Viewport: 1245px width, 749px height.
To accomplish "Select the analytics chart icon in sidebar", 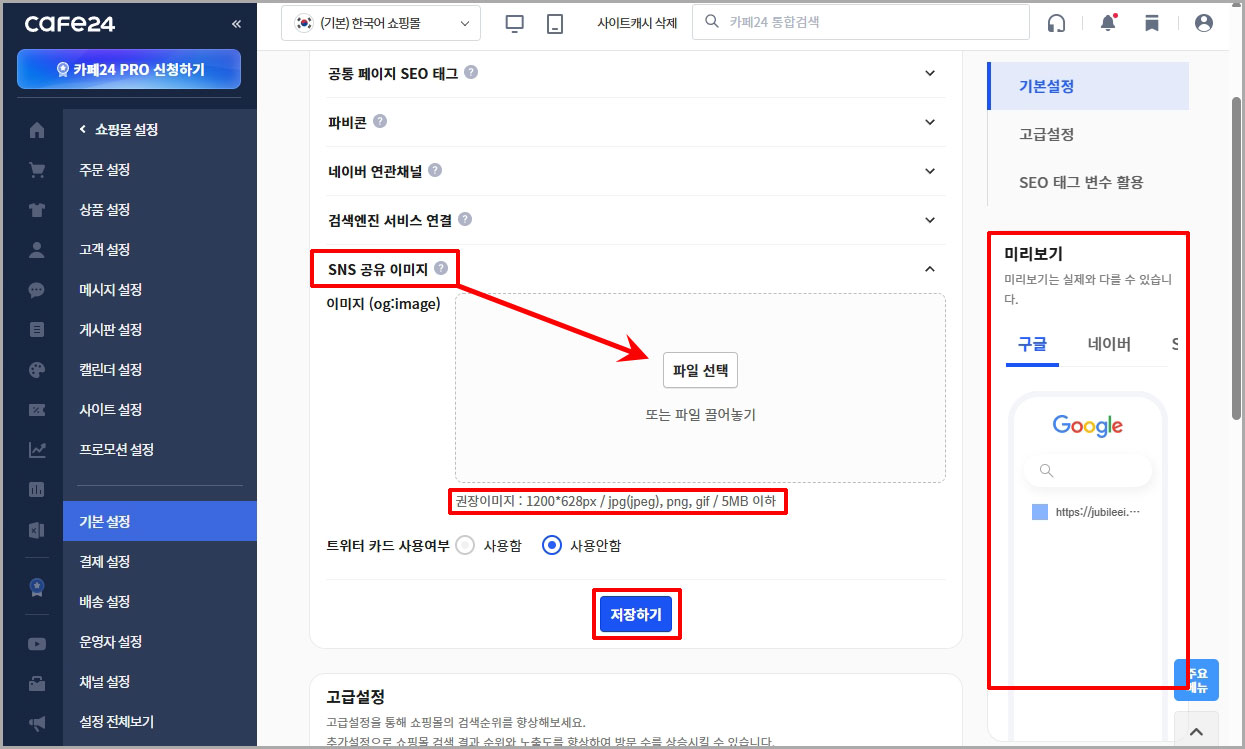I will (x=36, y=449).
